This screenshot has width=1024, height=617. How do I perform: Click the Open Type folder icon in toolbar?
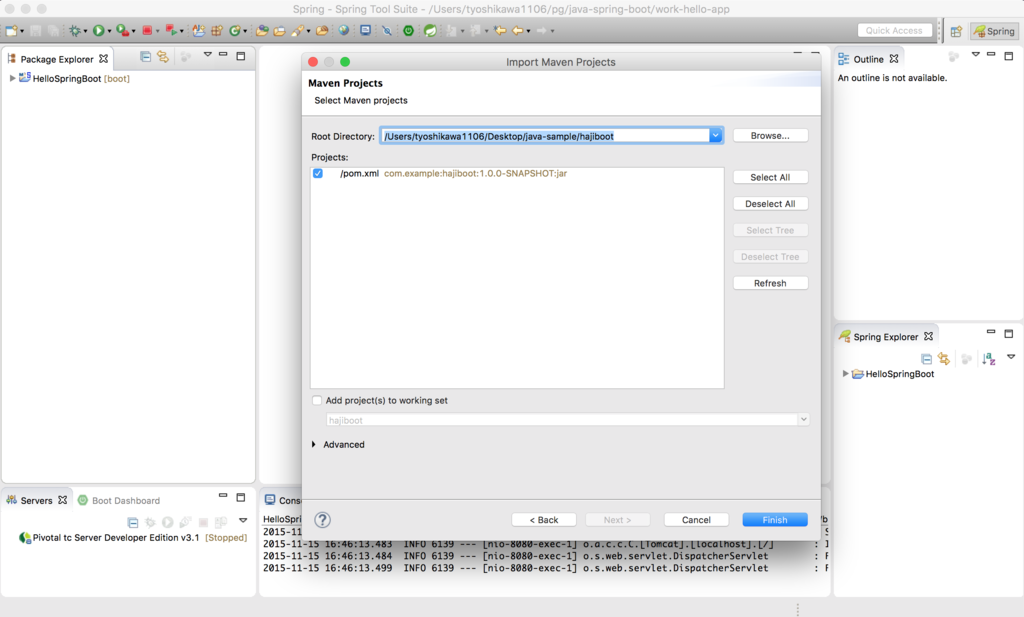(262, 31)
